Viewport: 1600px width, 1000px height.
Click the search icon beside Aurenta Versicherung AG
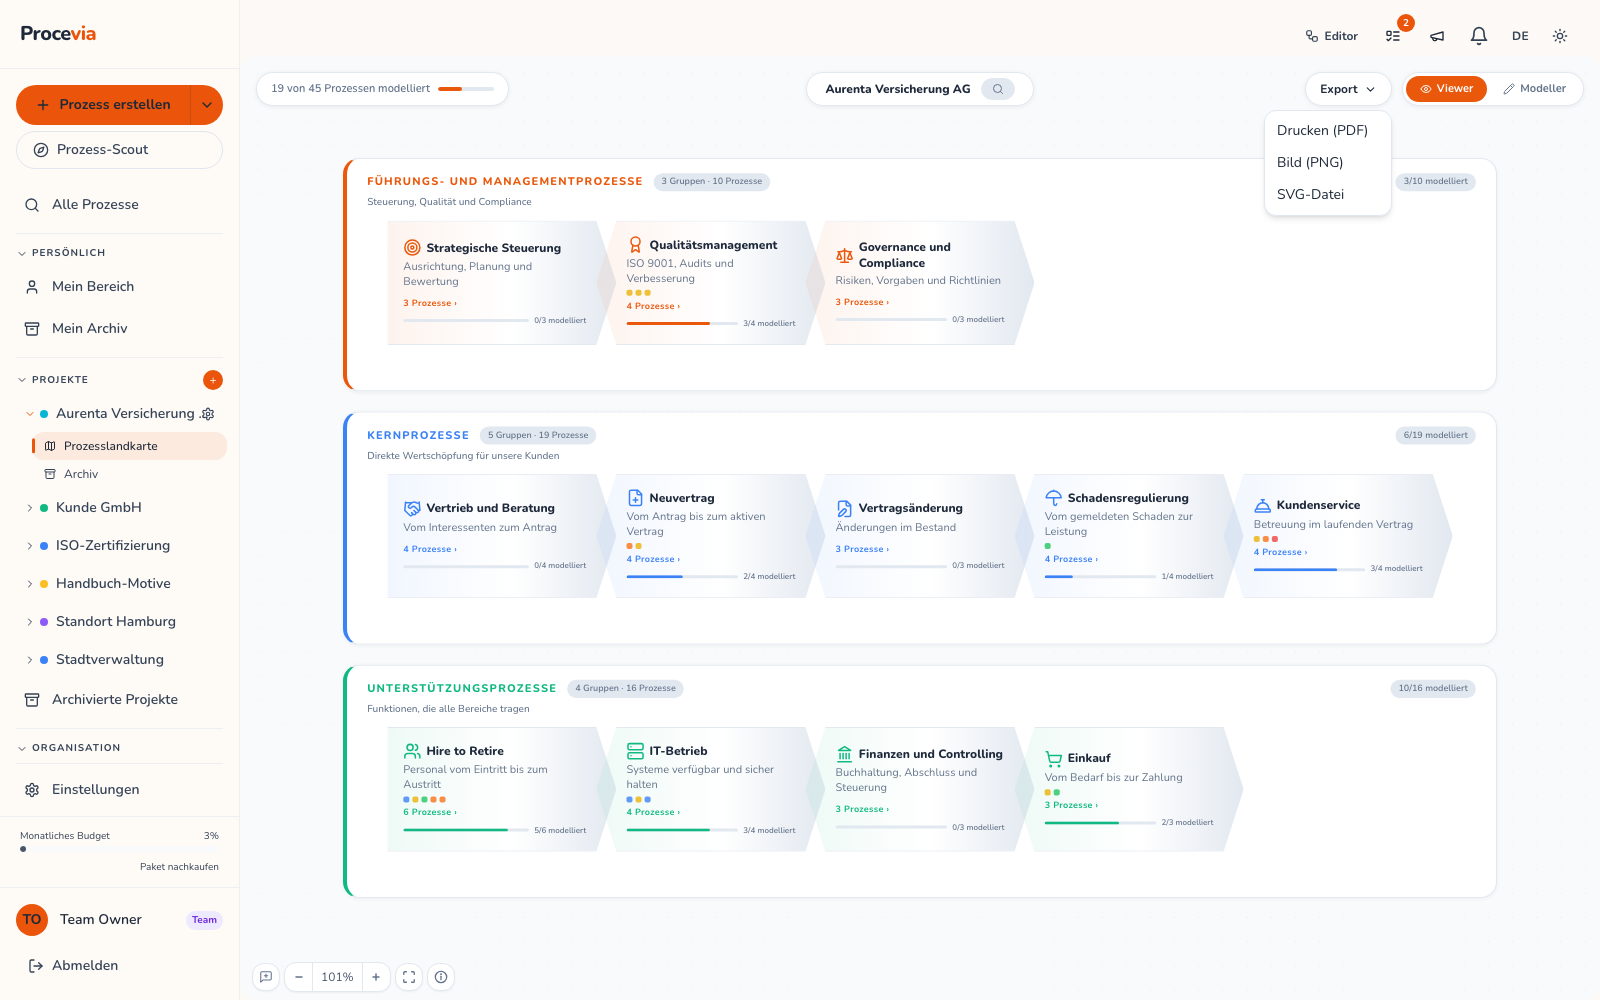tap(998, 89)
